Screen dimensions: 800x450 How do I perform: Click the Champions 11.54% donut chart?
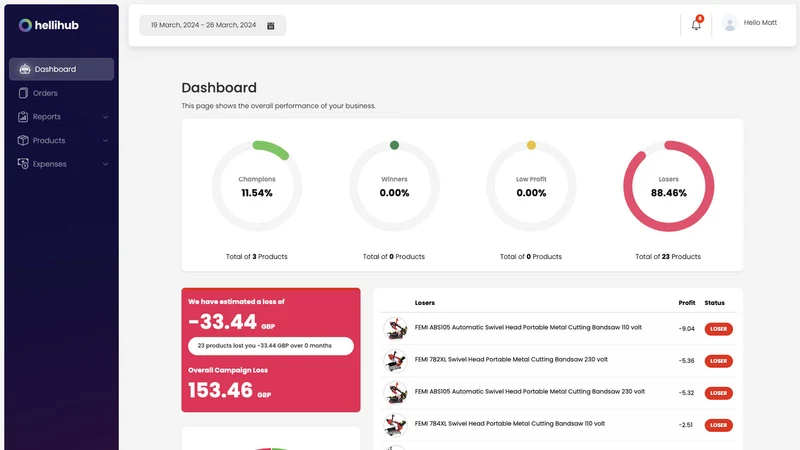tap(257, 186)
